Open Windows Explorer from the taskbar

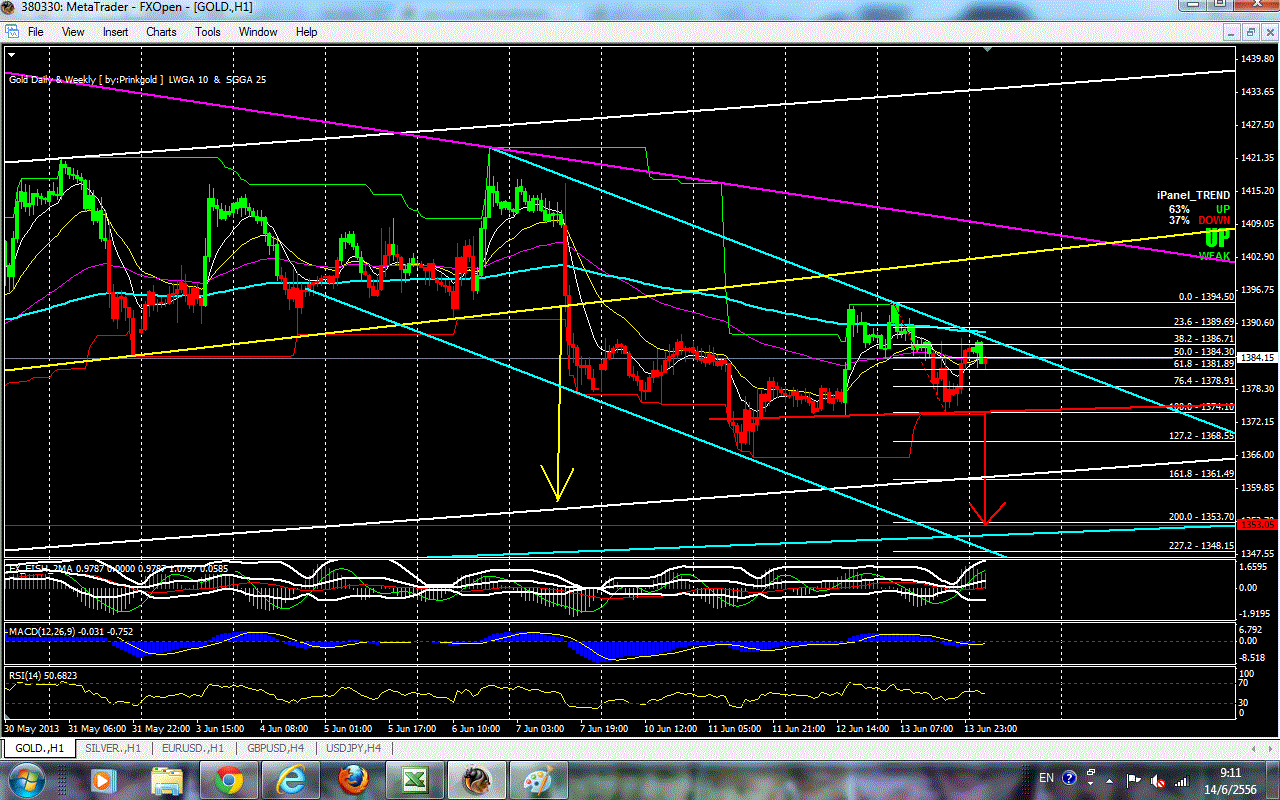click(x=167, y=779)
